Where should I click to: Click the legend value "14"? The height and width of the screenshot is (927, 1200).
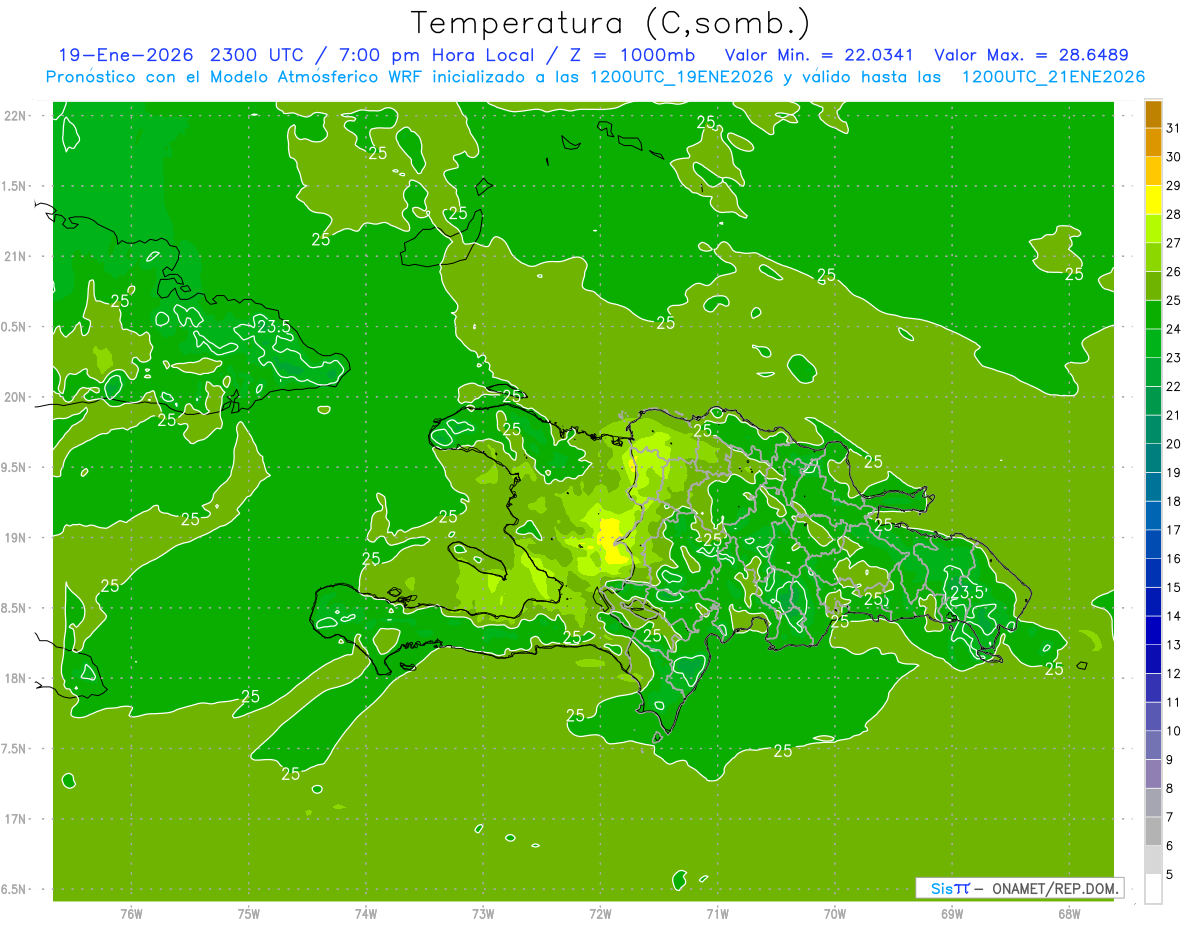(x=1173, y=616)
